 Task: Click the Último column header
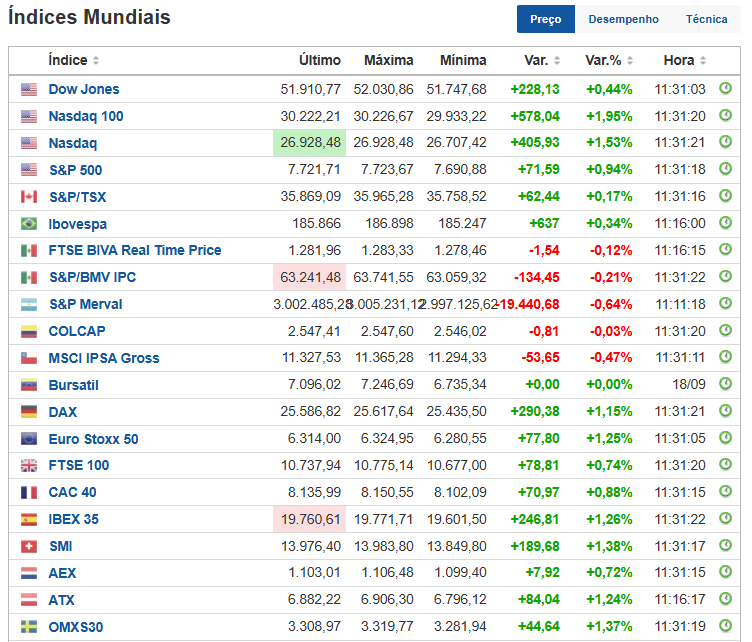(x=320, y=60)
